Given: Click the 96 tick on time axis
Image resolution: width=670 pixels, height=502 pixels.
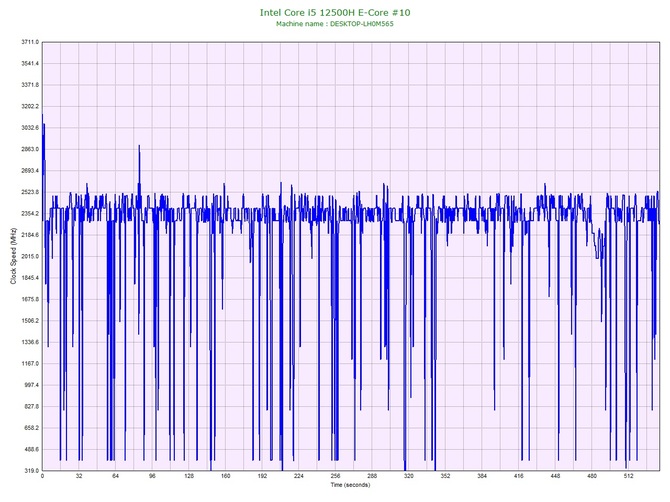Looking at the screenshot, I should pyautogui.click(x=152, y=476).
